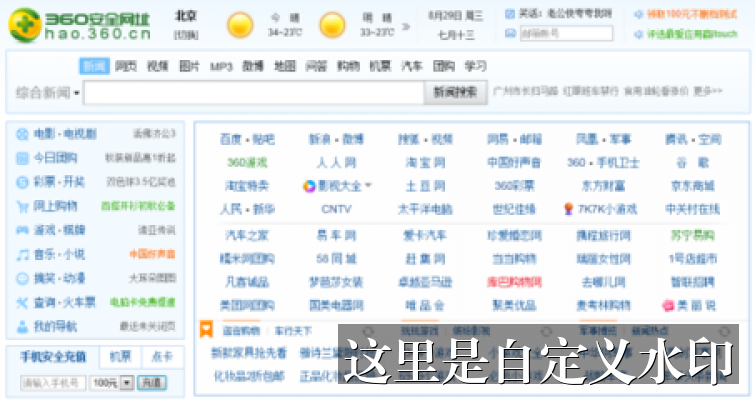Click the 7K7K小游戏 icon
Screen dimensions: 755x400
(569, 209)
